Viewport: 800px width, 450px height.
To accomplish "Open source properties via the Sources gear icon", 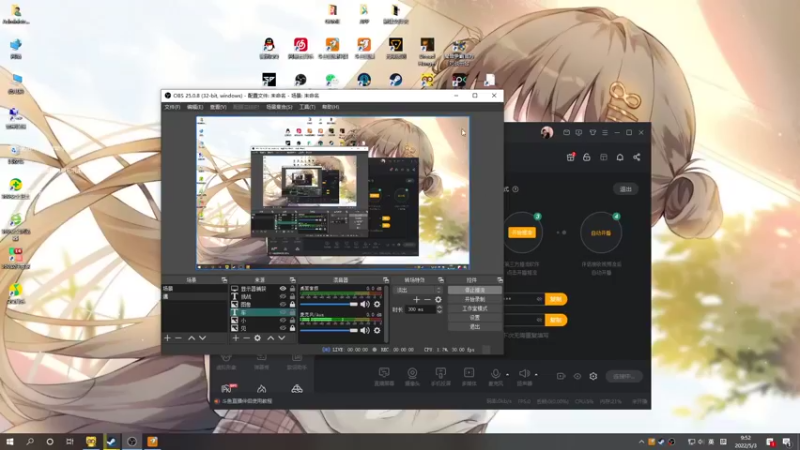I will click(258, 338).
